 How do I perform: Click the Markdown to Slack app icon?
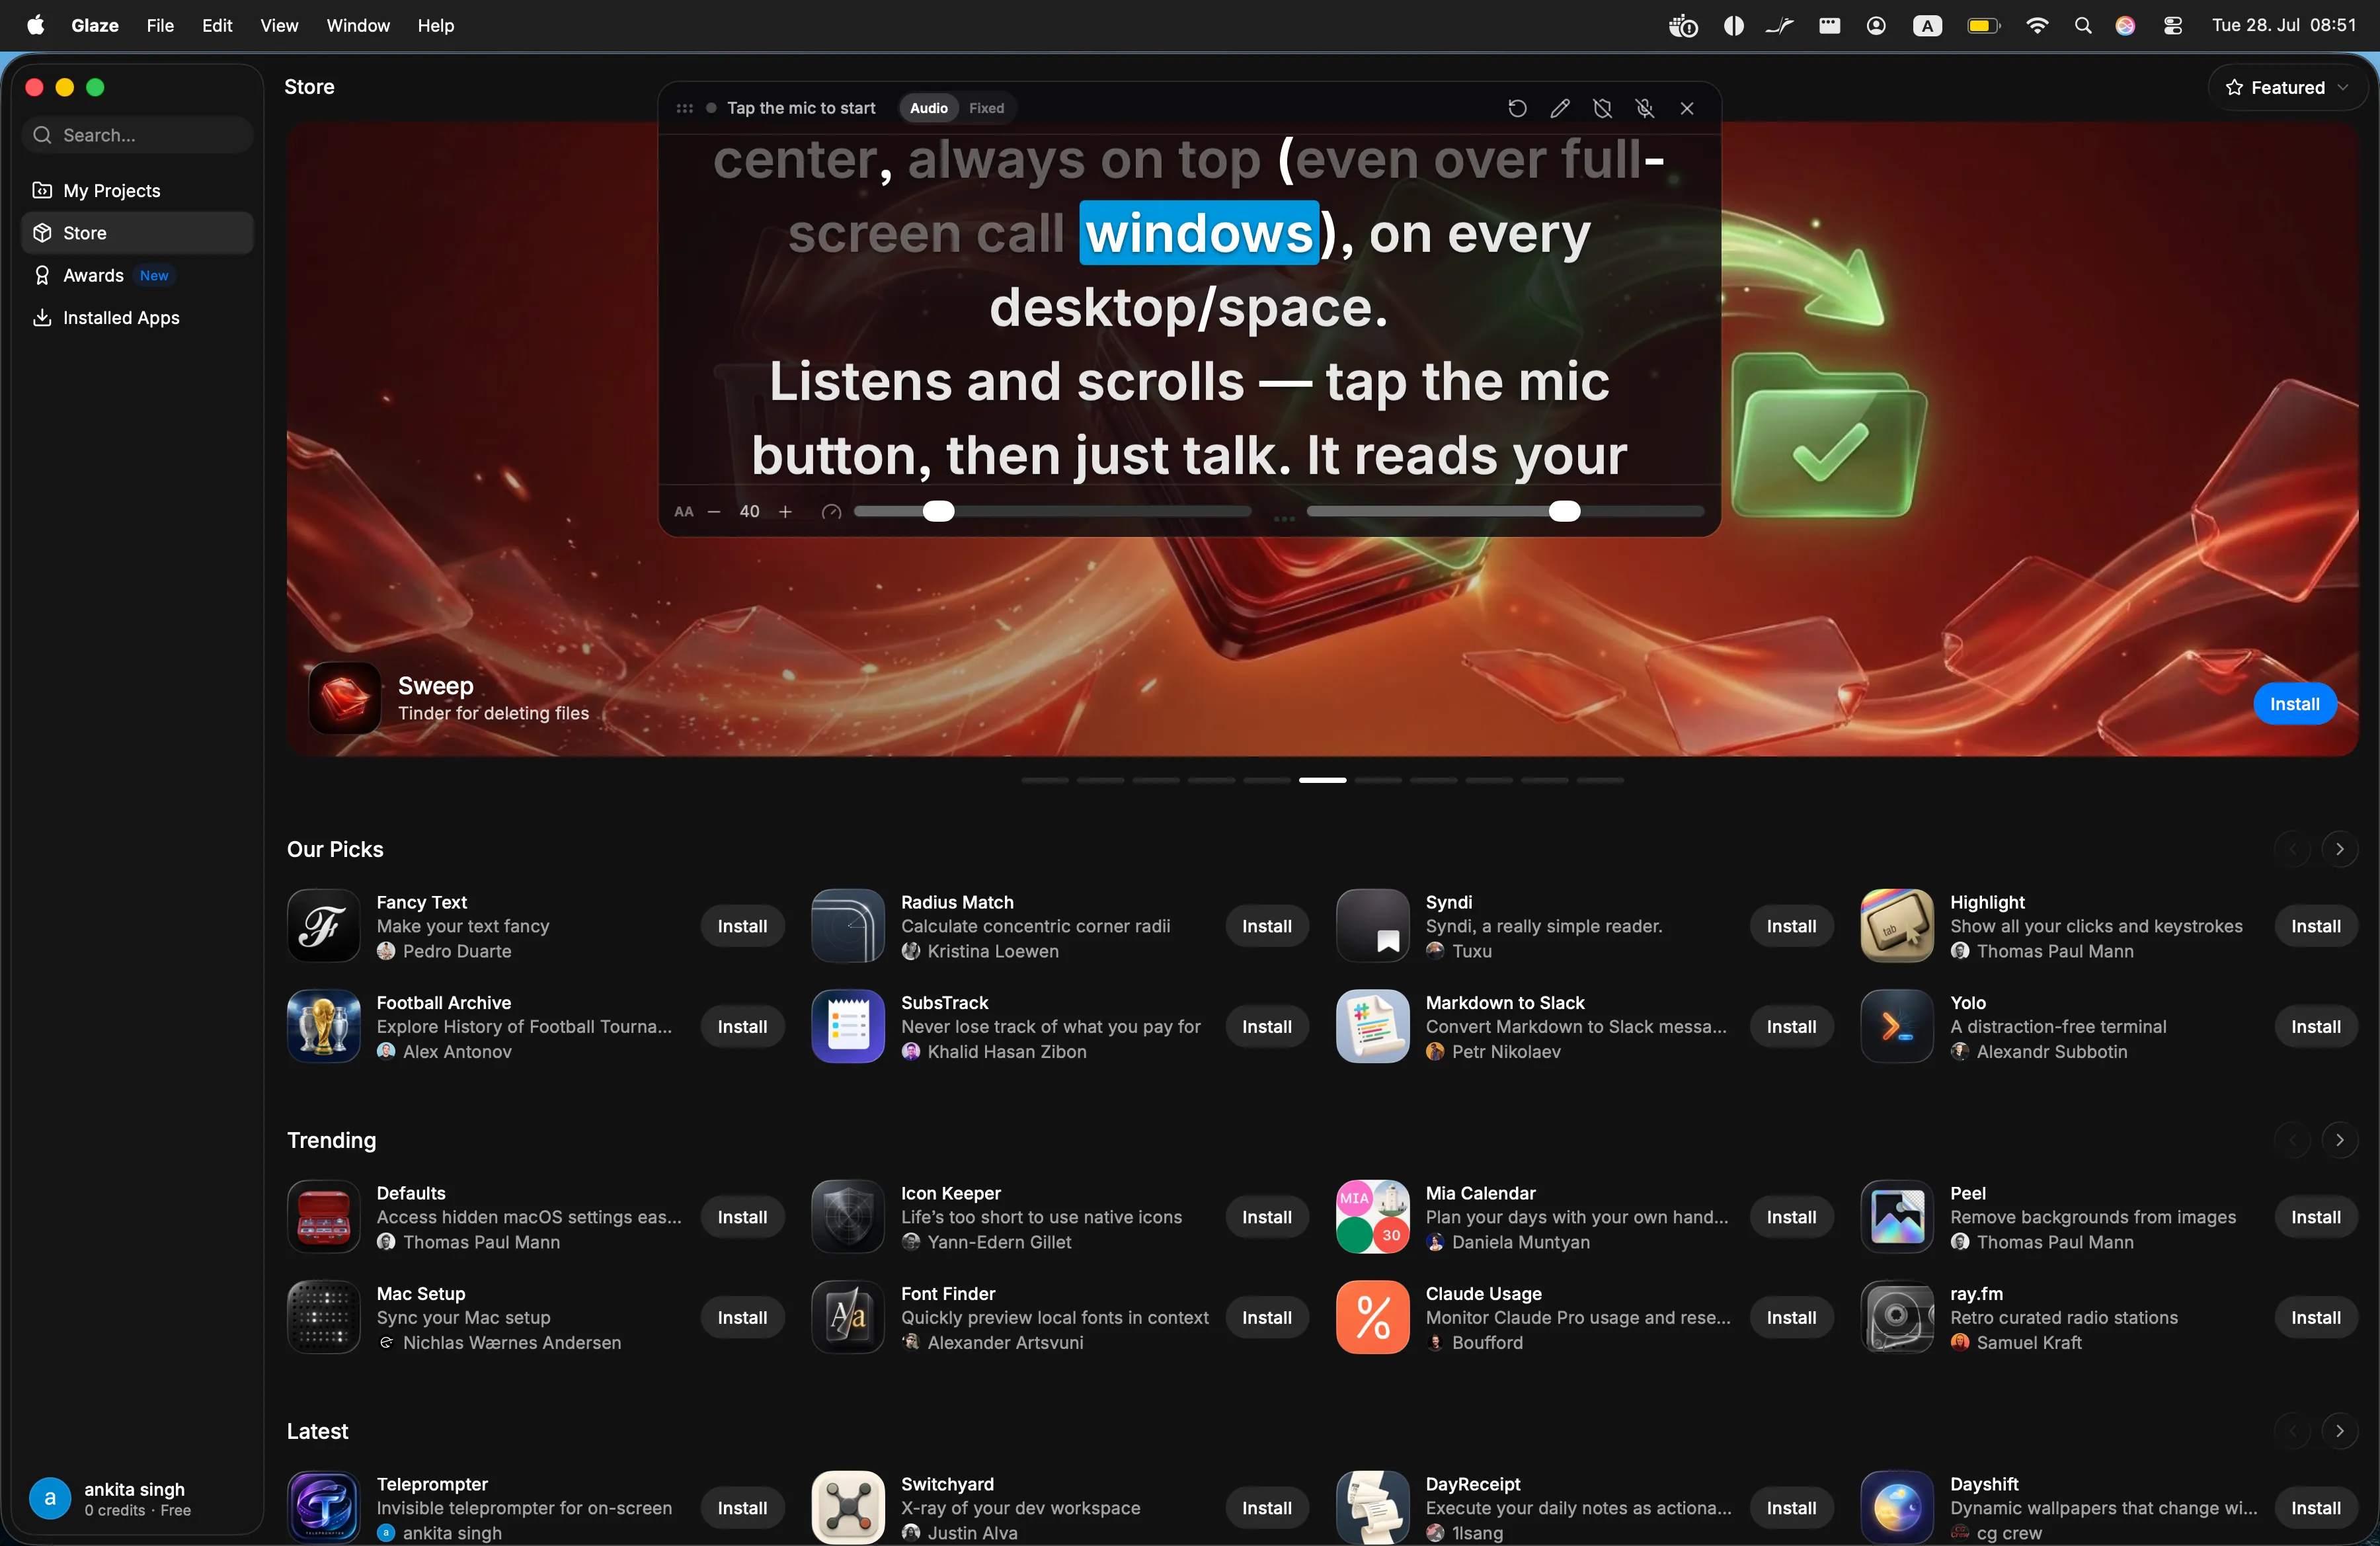1372,1026
